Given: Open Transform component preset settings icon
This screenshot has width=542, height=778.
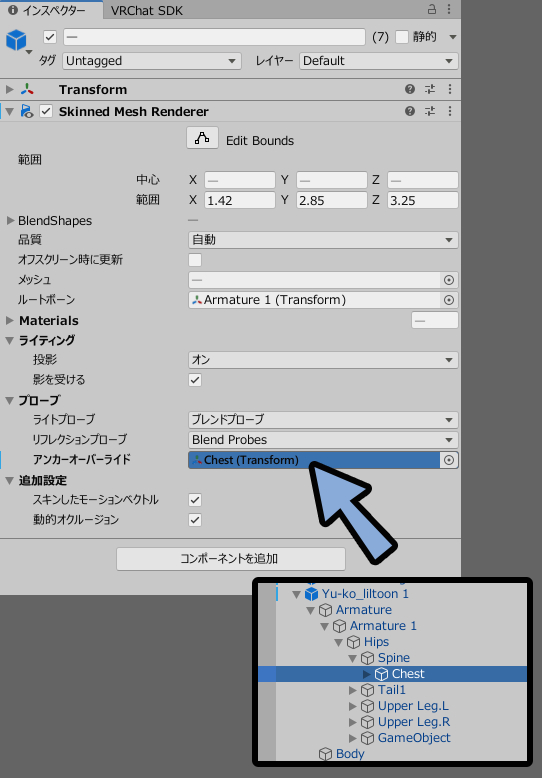Looking at the screenshot, I should point(430,89).
